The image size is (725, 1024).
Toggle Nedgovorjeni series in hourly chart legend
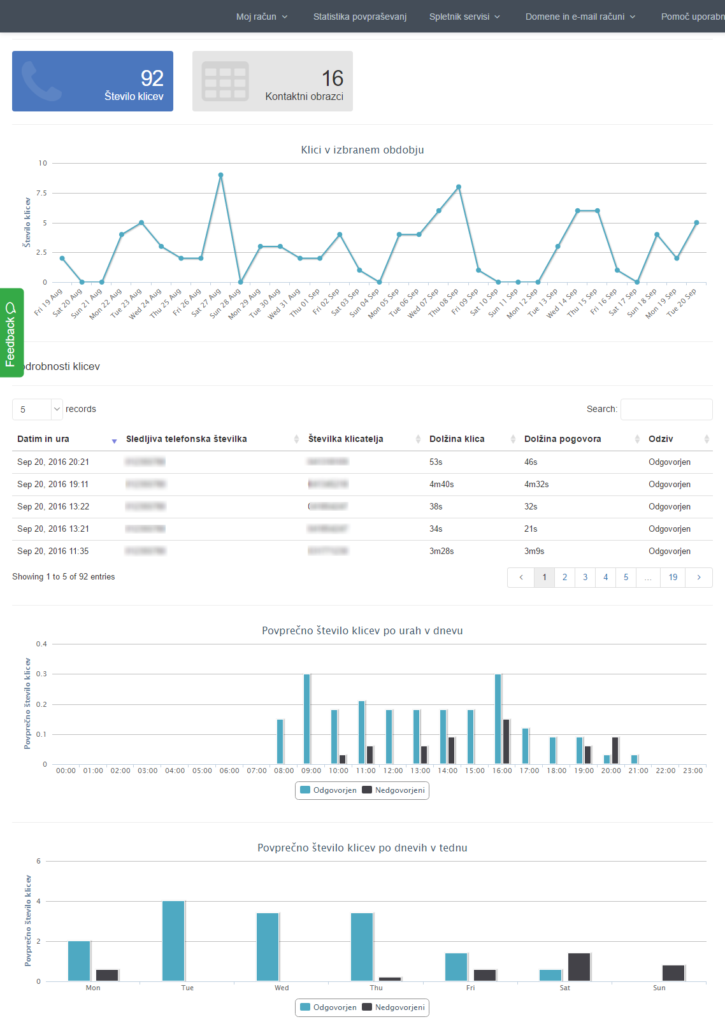coord(393,790)
